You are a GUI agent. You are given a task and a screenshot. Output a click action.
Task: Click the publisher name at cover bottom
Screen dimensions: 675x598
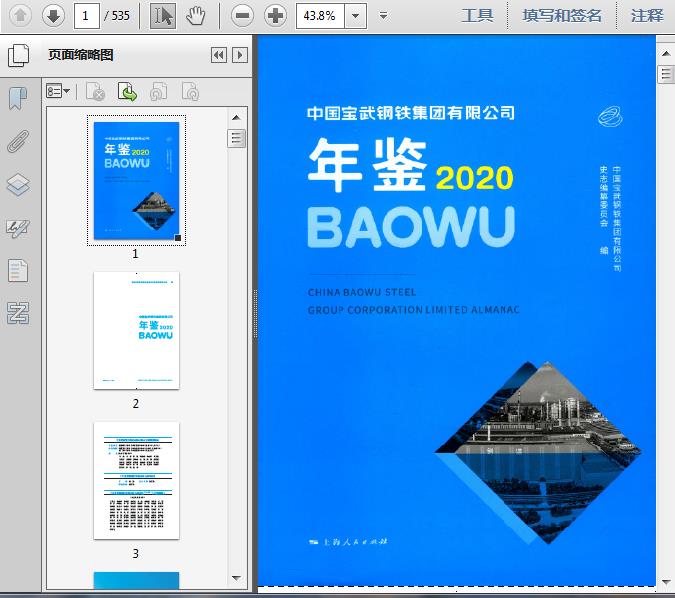pos(349,542)
